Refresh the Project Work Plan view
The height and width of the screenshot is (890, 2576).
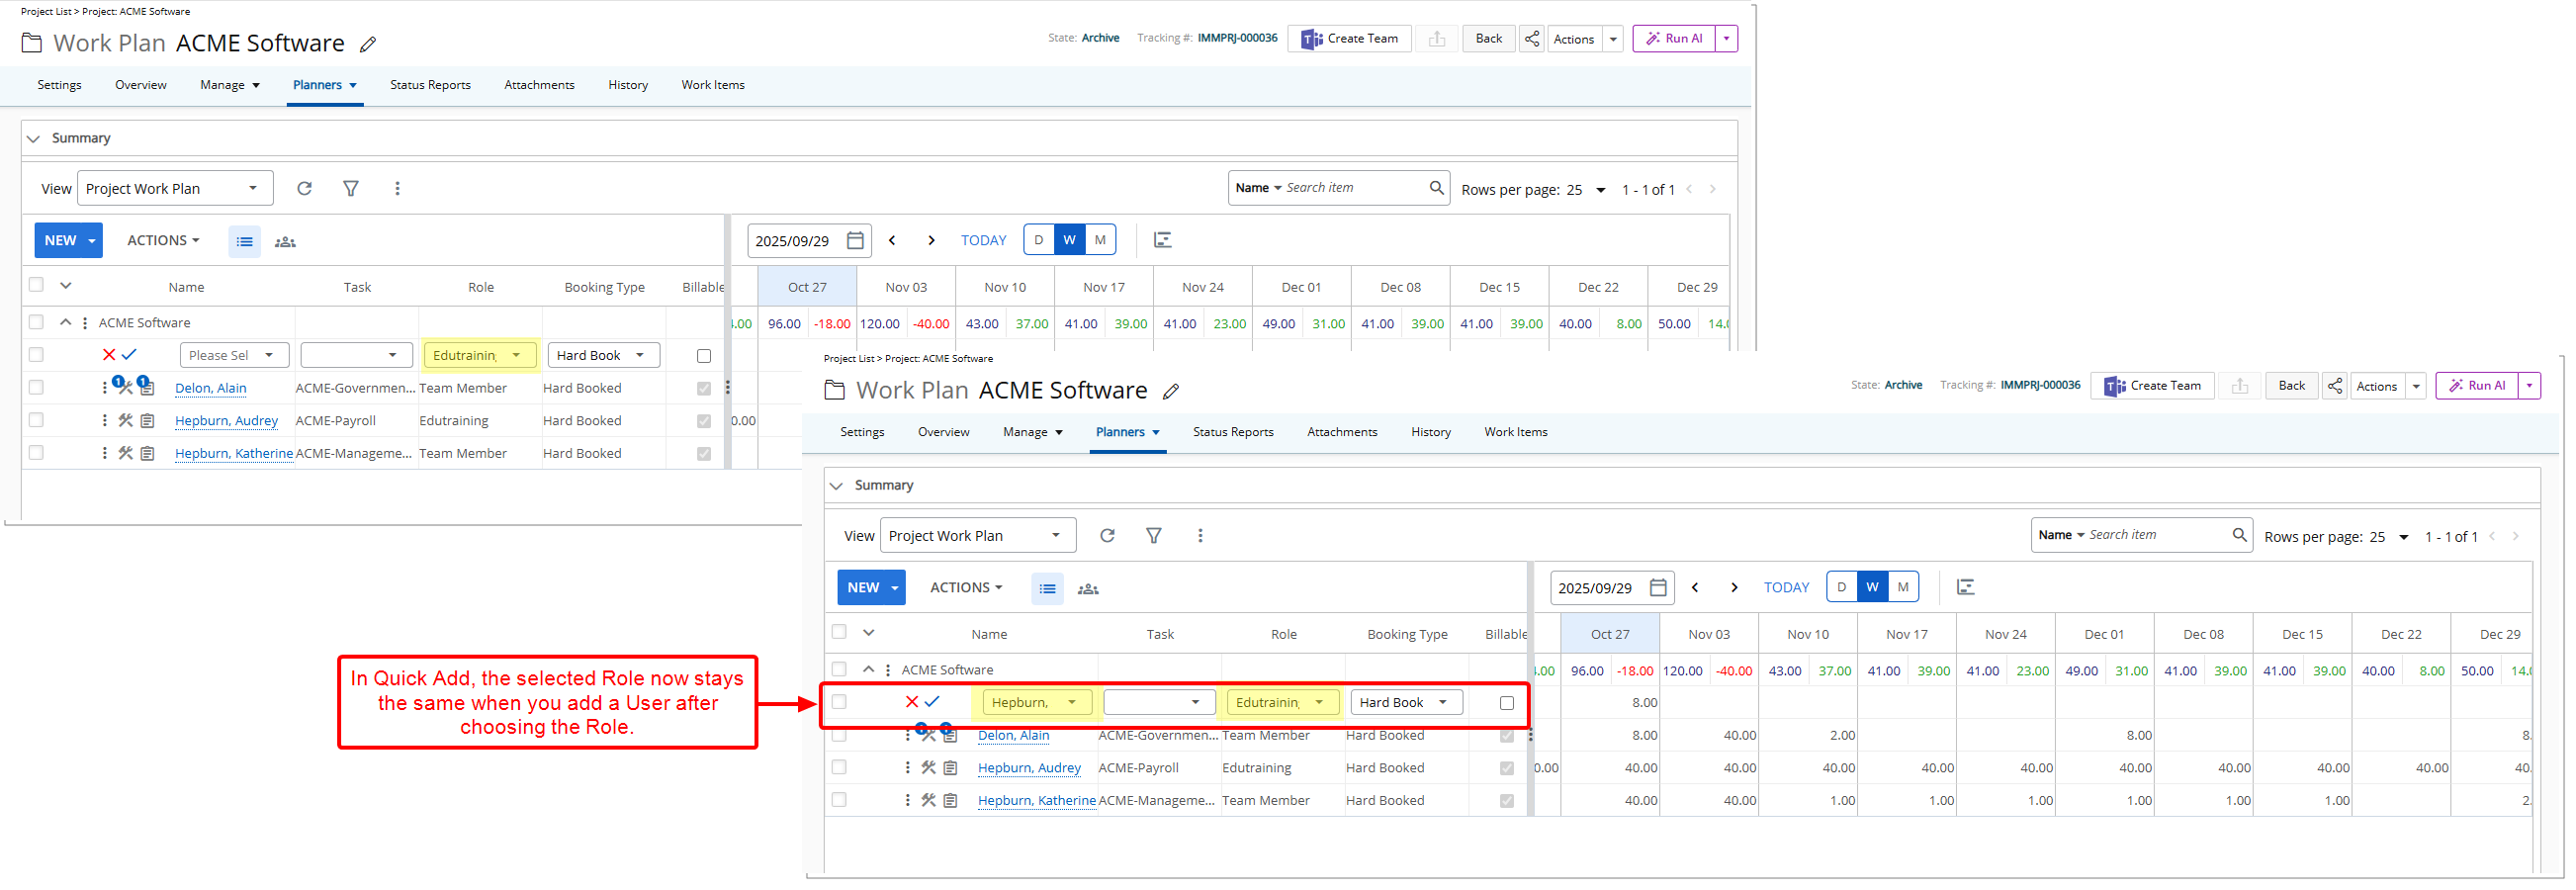pyautogui.click(x=1106, y=536)
